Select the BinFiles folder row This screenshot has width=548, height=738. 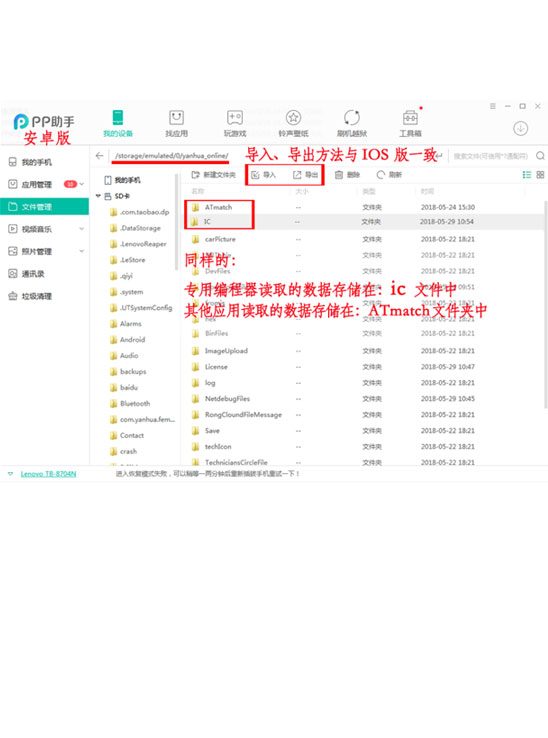pyautogui.click(x=365, y=333)
